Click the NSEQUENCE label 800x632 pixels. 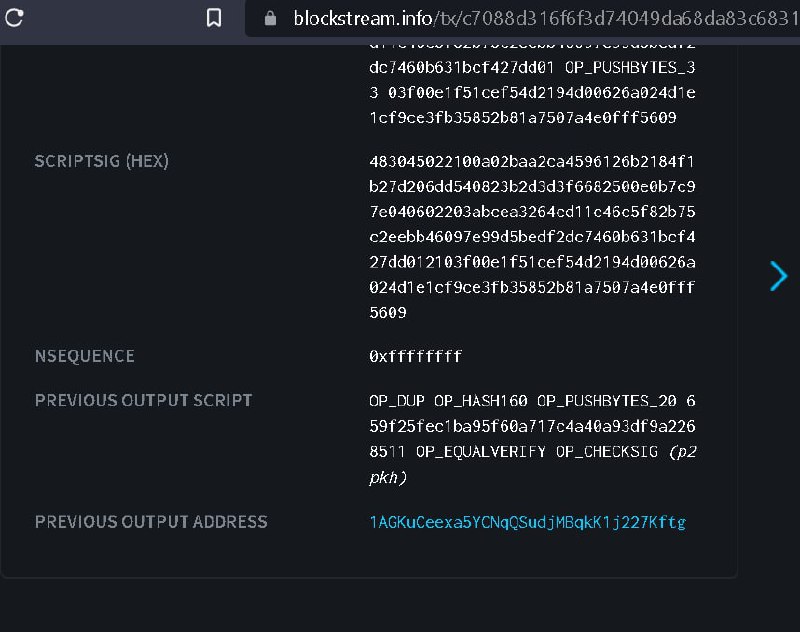click(x=85, y=356)
